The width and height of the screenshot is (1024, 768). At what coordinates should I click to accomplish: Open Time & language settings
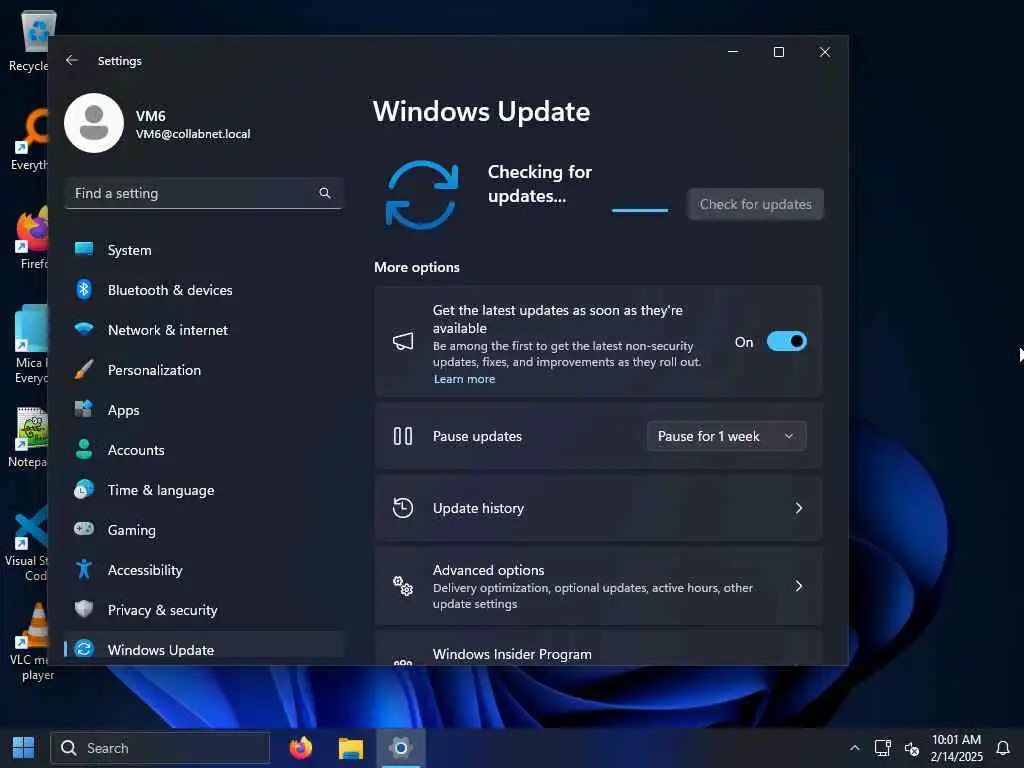204,490
